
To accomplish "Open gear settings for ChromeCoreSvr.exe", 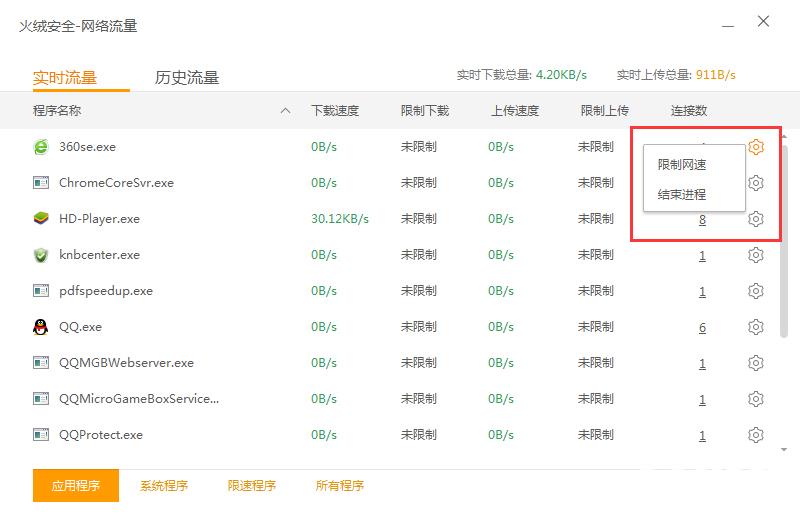I will 756,183.
